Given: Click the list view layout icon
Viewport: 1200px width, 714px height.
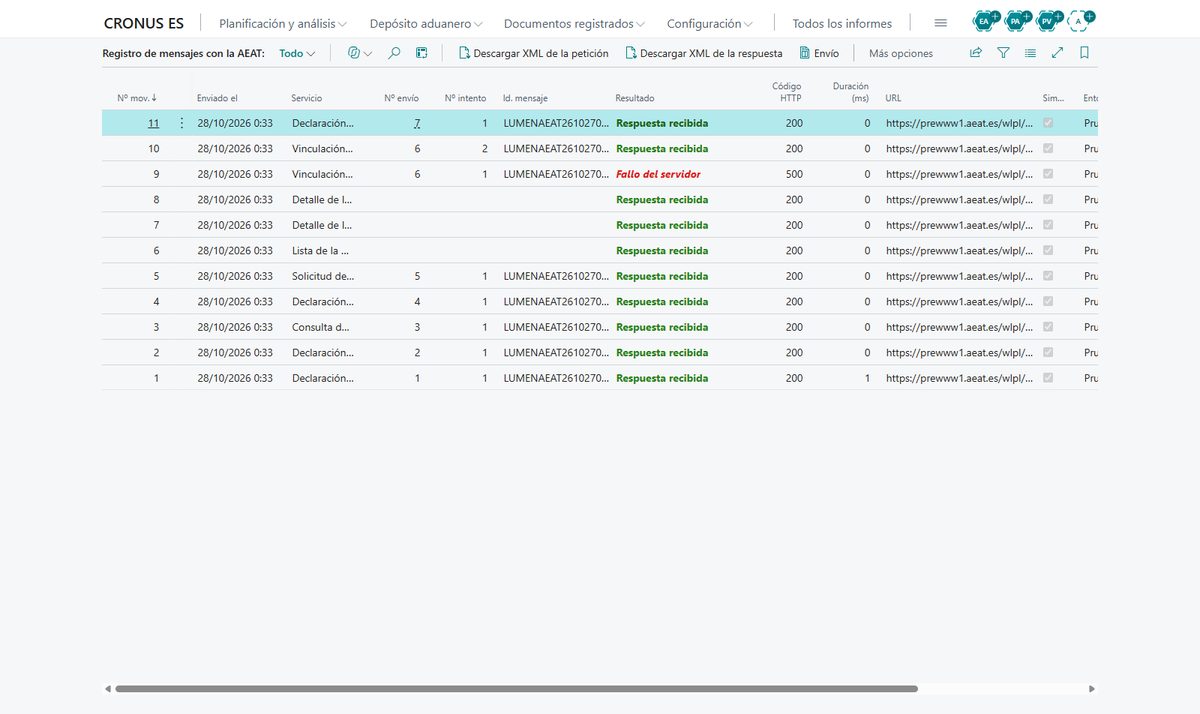Looking at the screenshot, I should click(x=1030, y=53).
